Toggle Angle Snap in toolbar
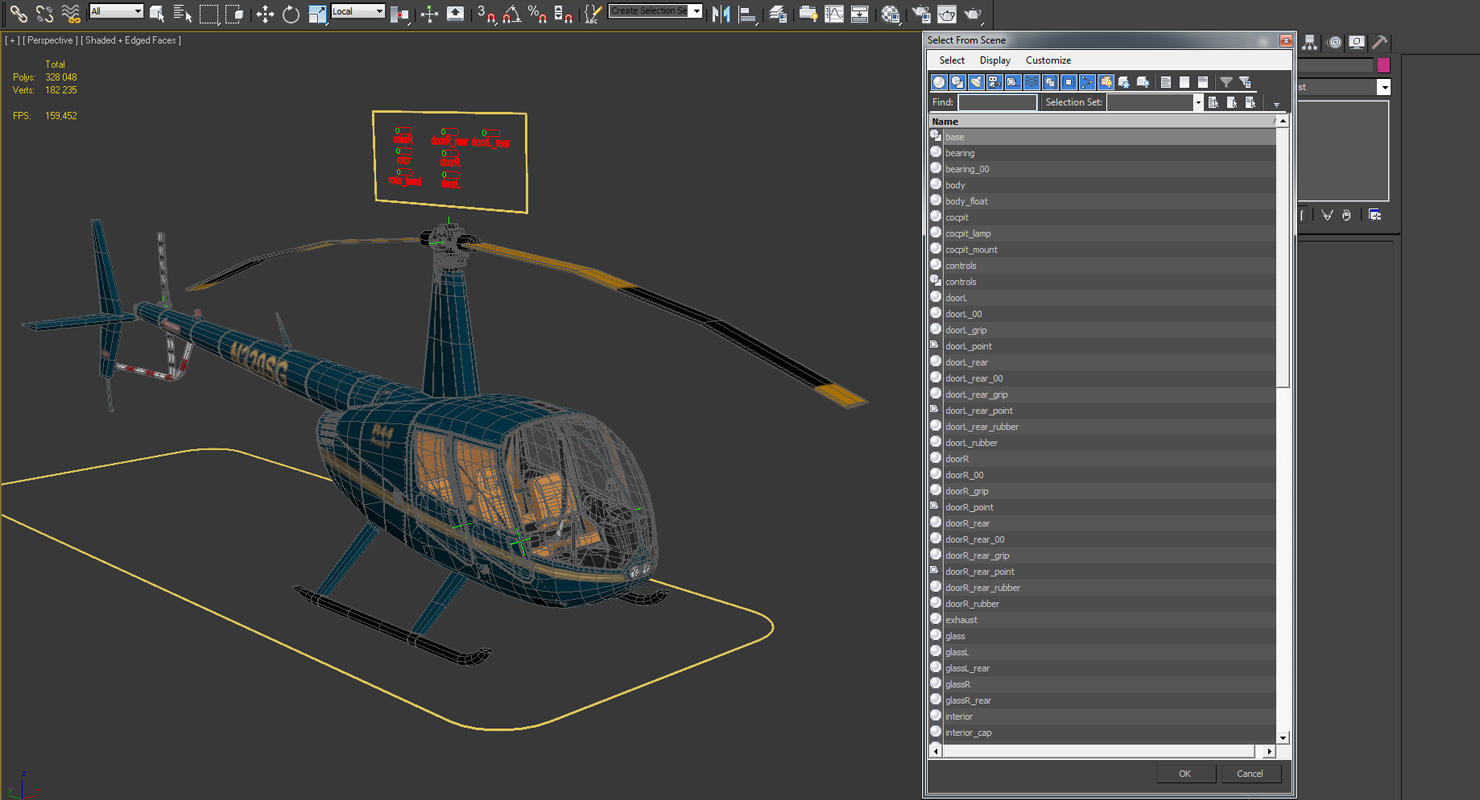This screenshot has height=800, width=1480. (x=512, y=14)
